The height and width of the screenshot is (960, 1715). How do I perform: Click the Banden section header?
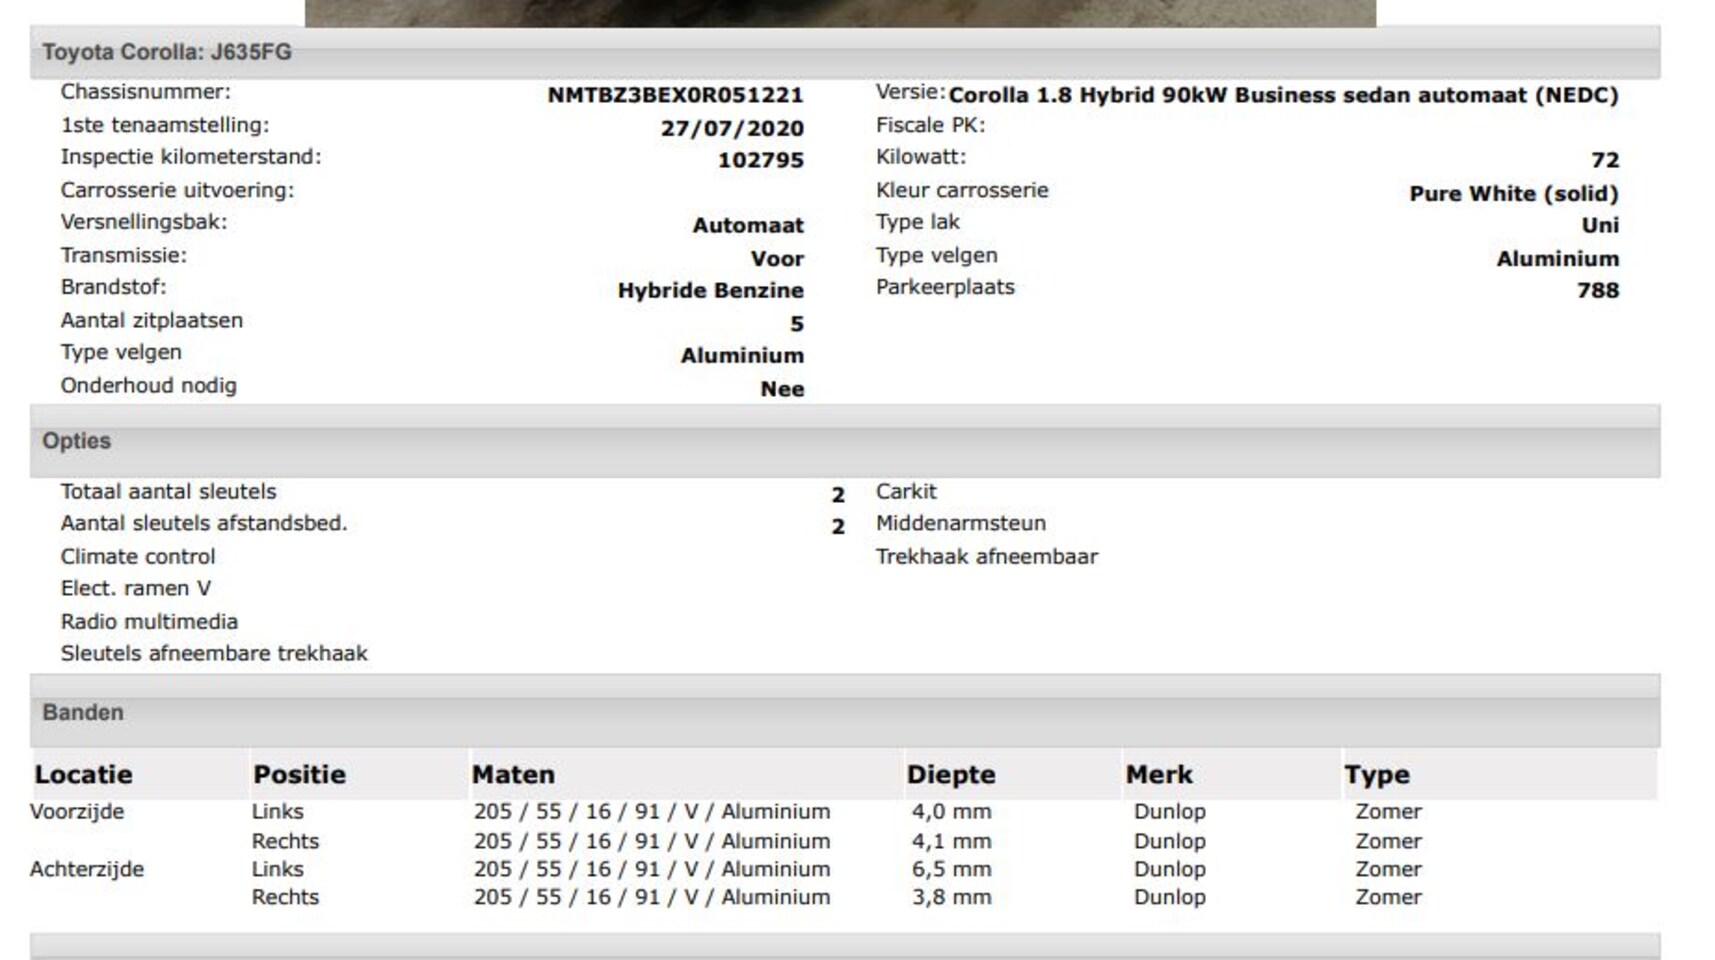click(x=845, y=712)
